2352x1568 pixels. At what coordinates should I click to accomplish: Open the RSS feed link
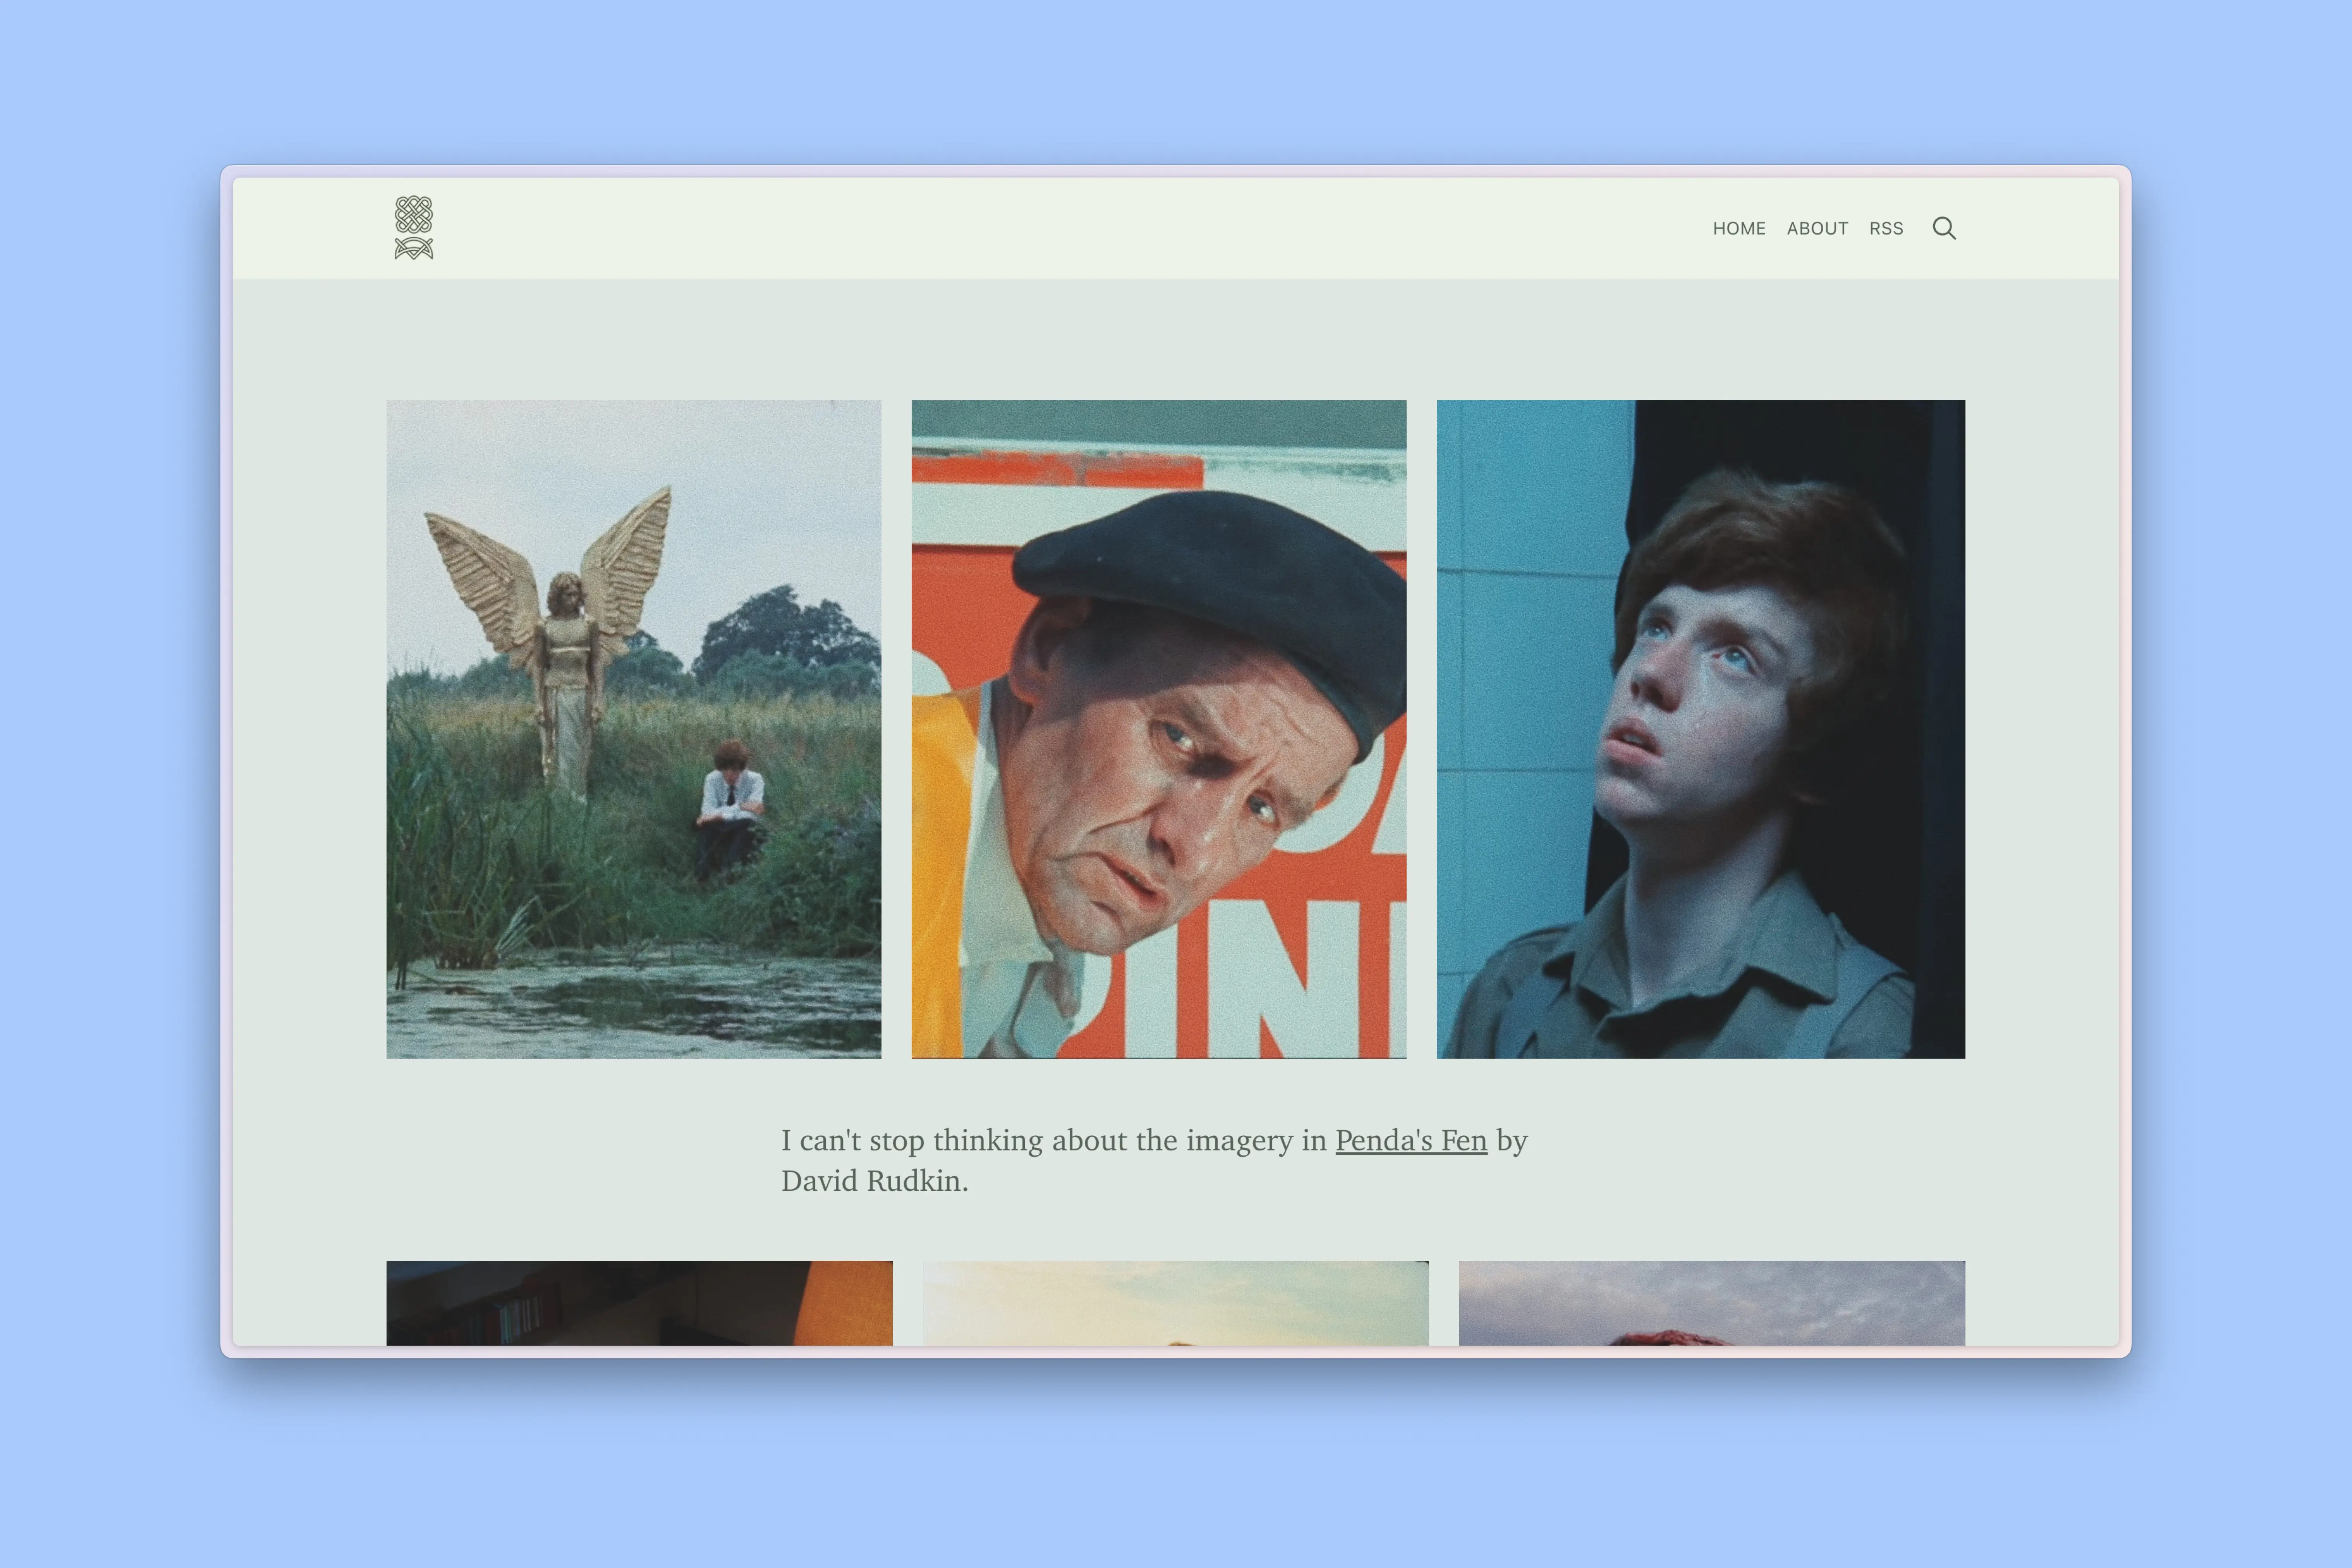1886,228
